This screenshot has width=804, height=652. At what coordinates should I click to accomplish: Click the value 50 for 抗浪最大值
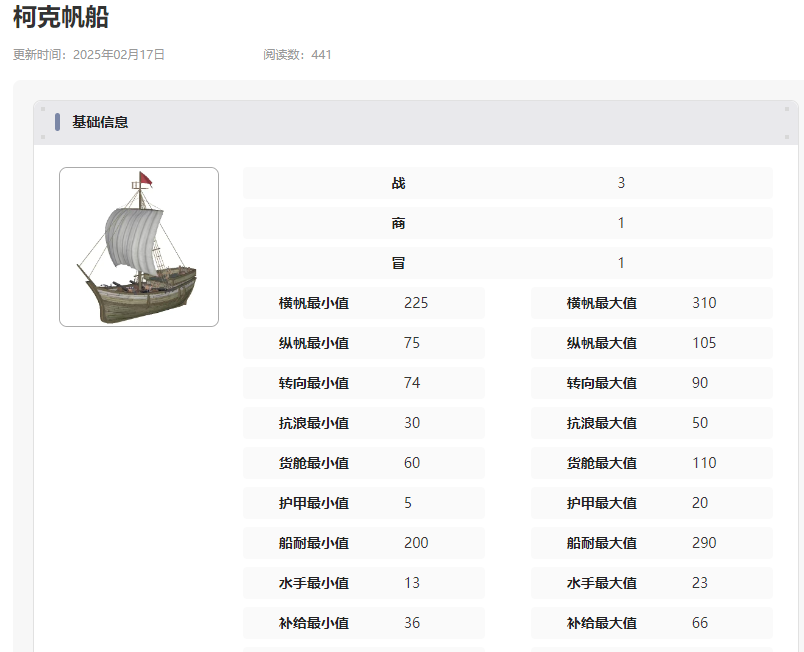[700, 423]
